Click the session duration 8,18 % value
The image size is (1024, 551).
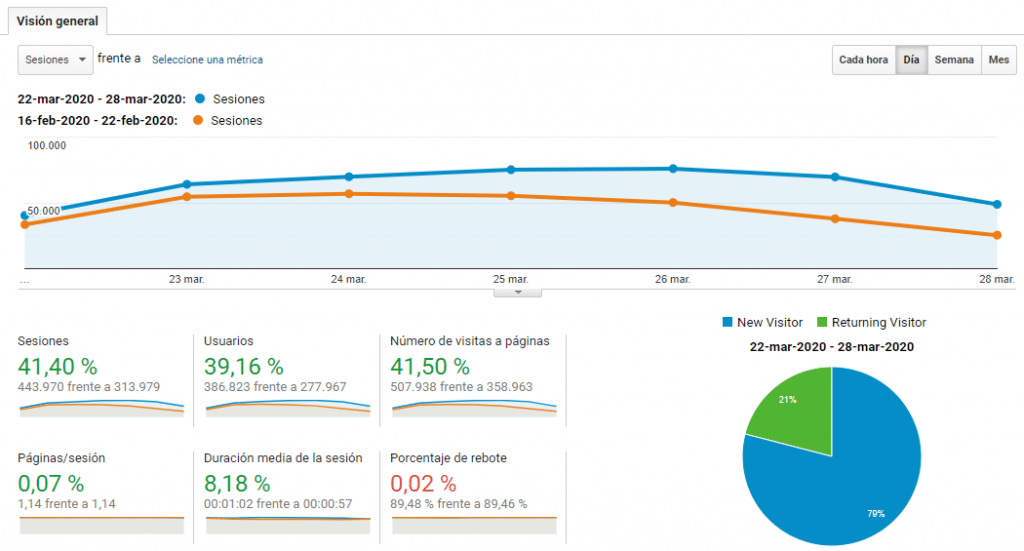tap(237, 484)
